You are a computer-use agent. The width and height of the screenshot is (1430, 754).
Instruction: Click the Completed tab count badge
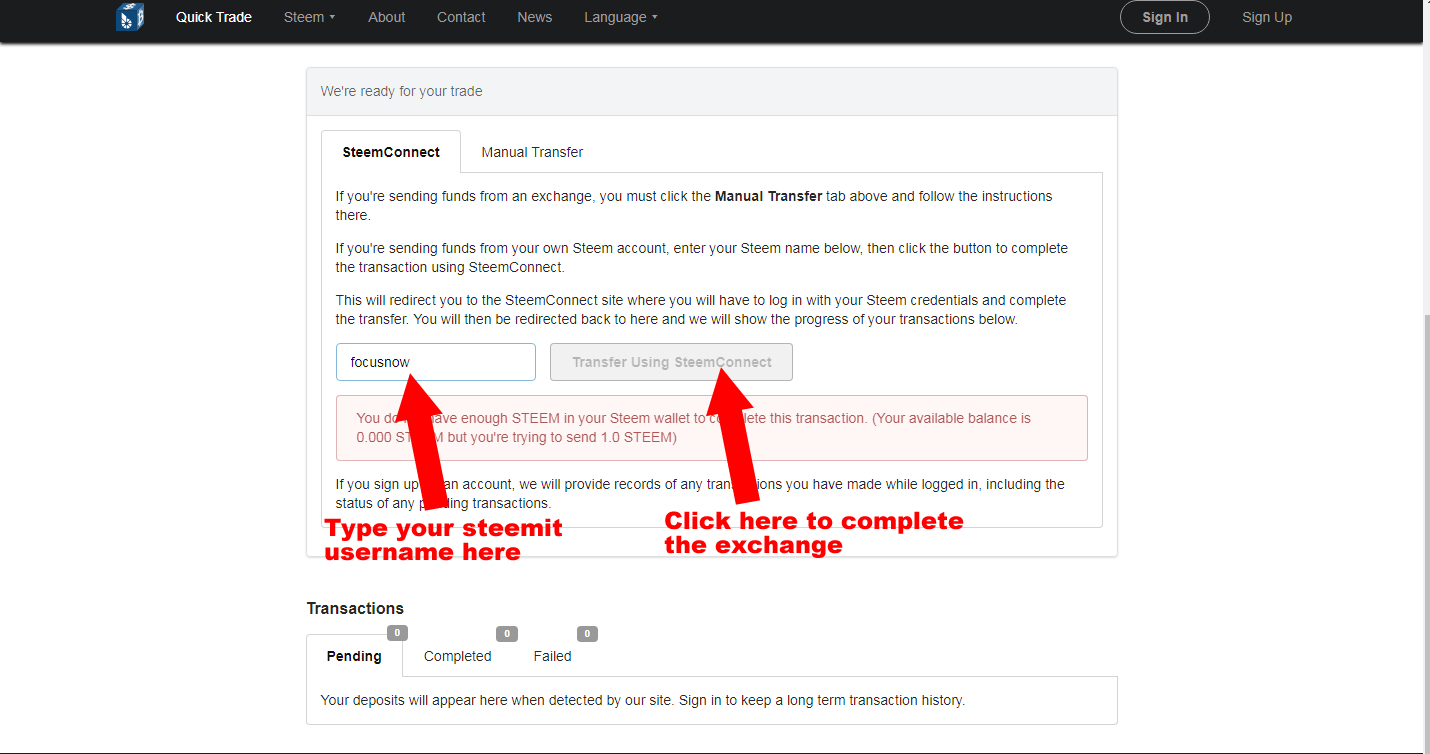coord(507,633)
